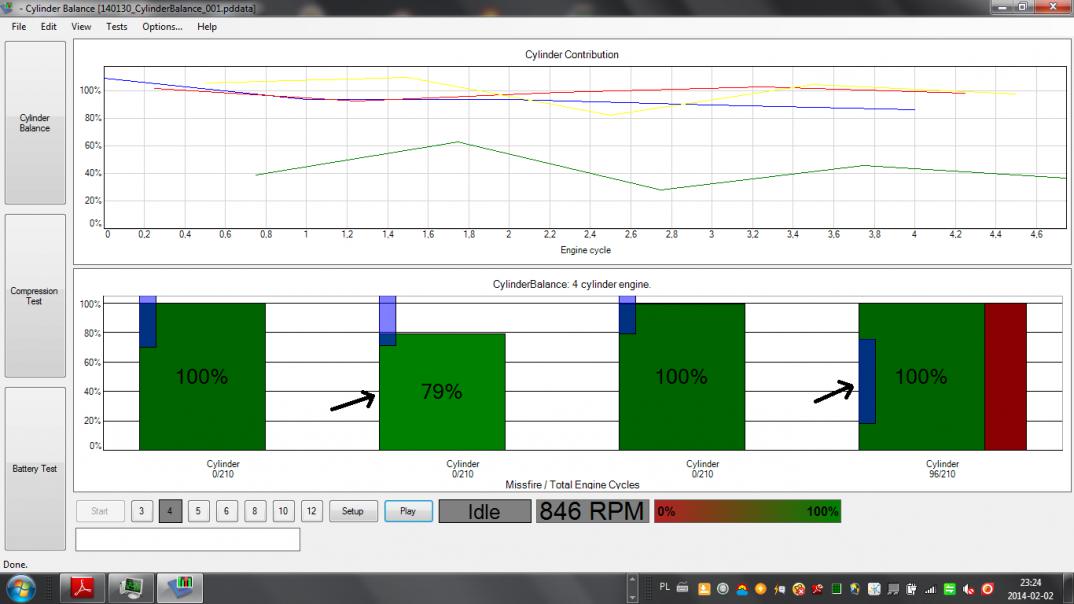This screenshot has height=604, width=1074.
Task: Open the Setup button
Action: (353, 511)
